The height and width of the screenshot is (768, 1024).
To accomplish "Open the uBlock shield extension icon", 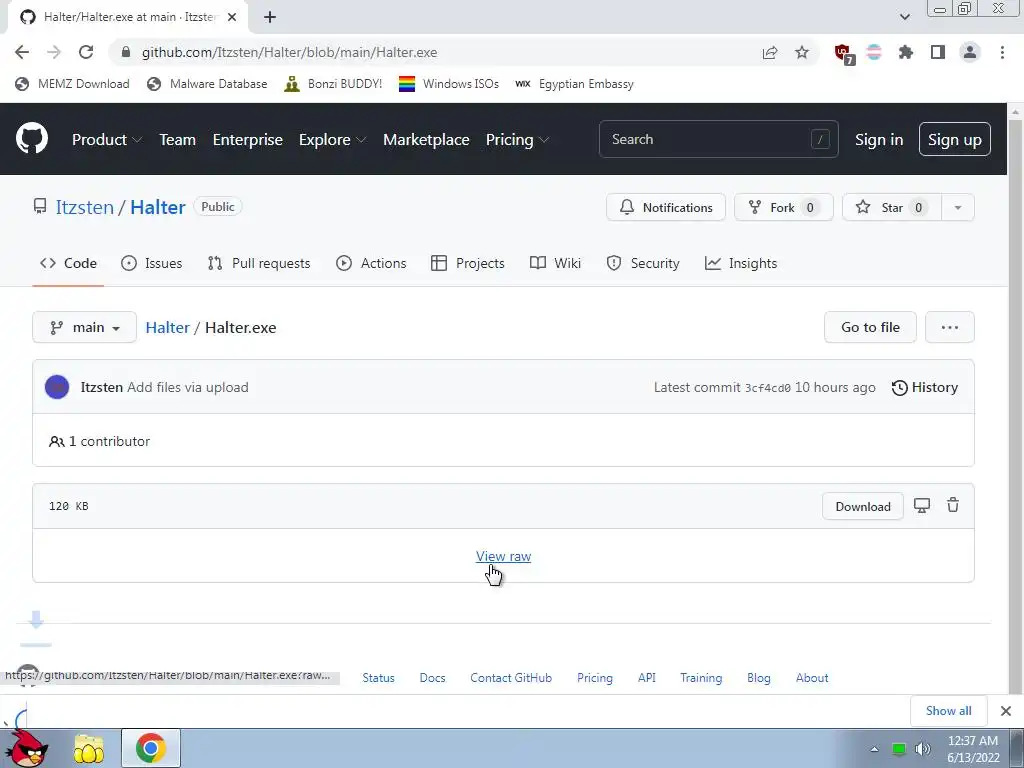I will click(844, 54).
